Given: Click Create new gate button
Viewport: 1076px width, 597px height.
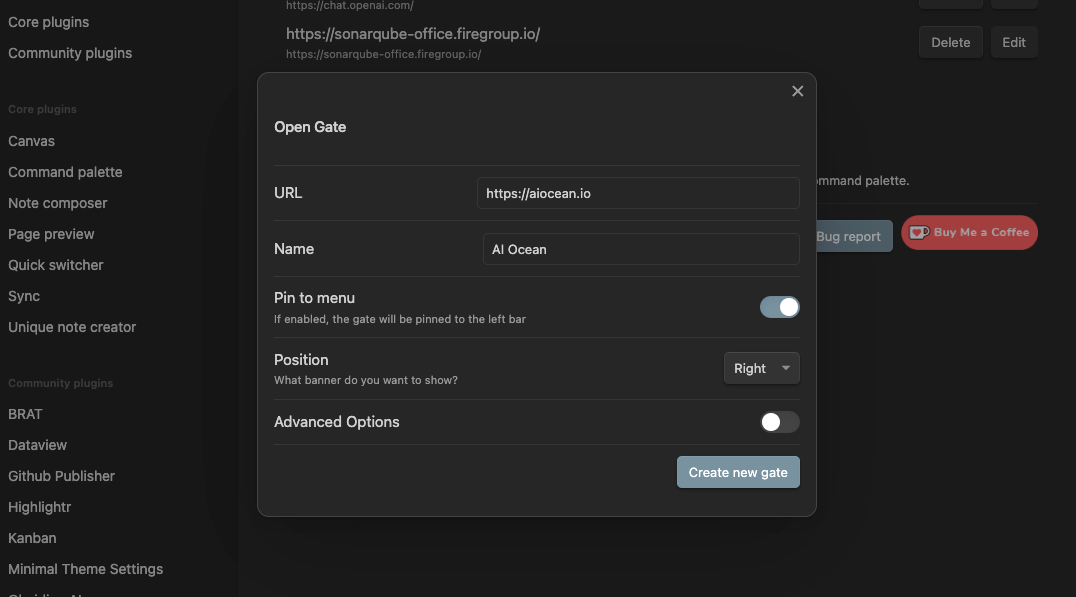Looking at the screenshot, I should click(738, 472).
